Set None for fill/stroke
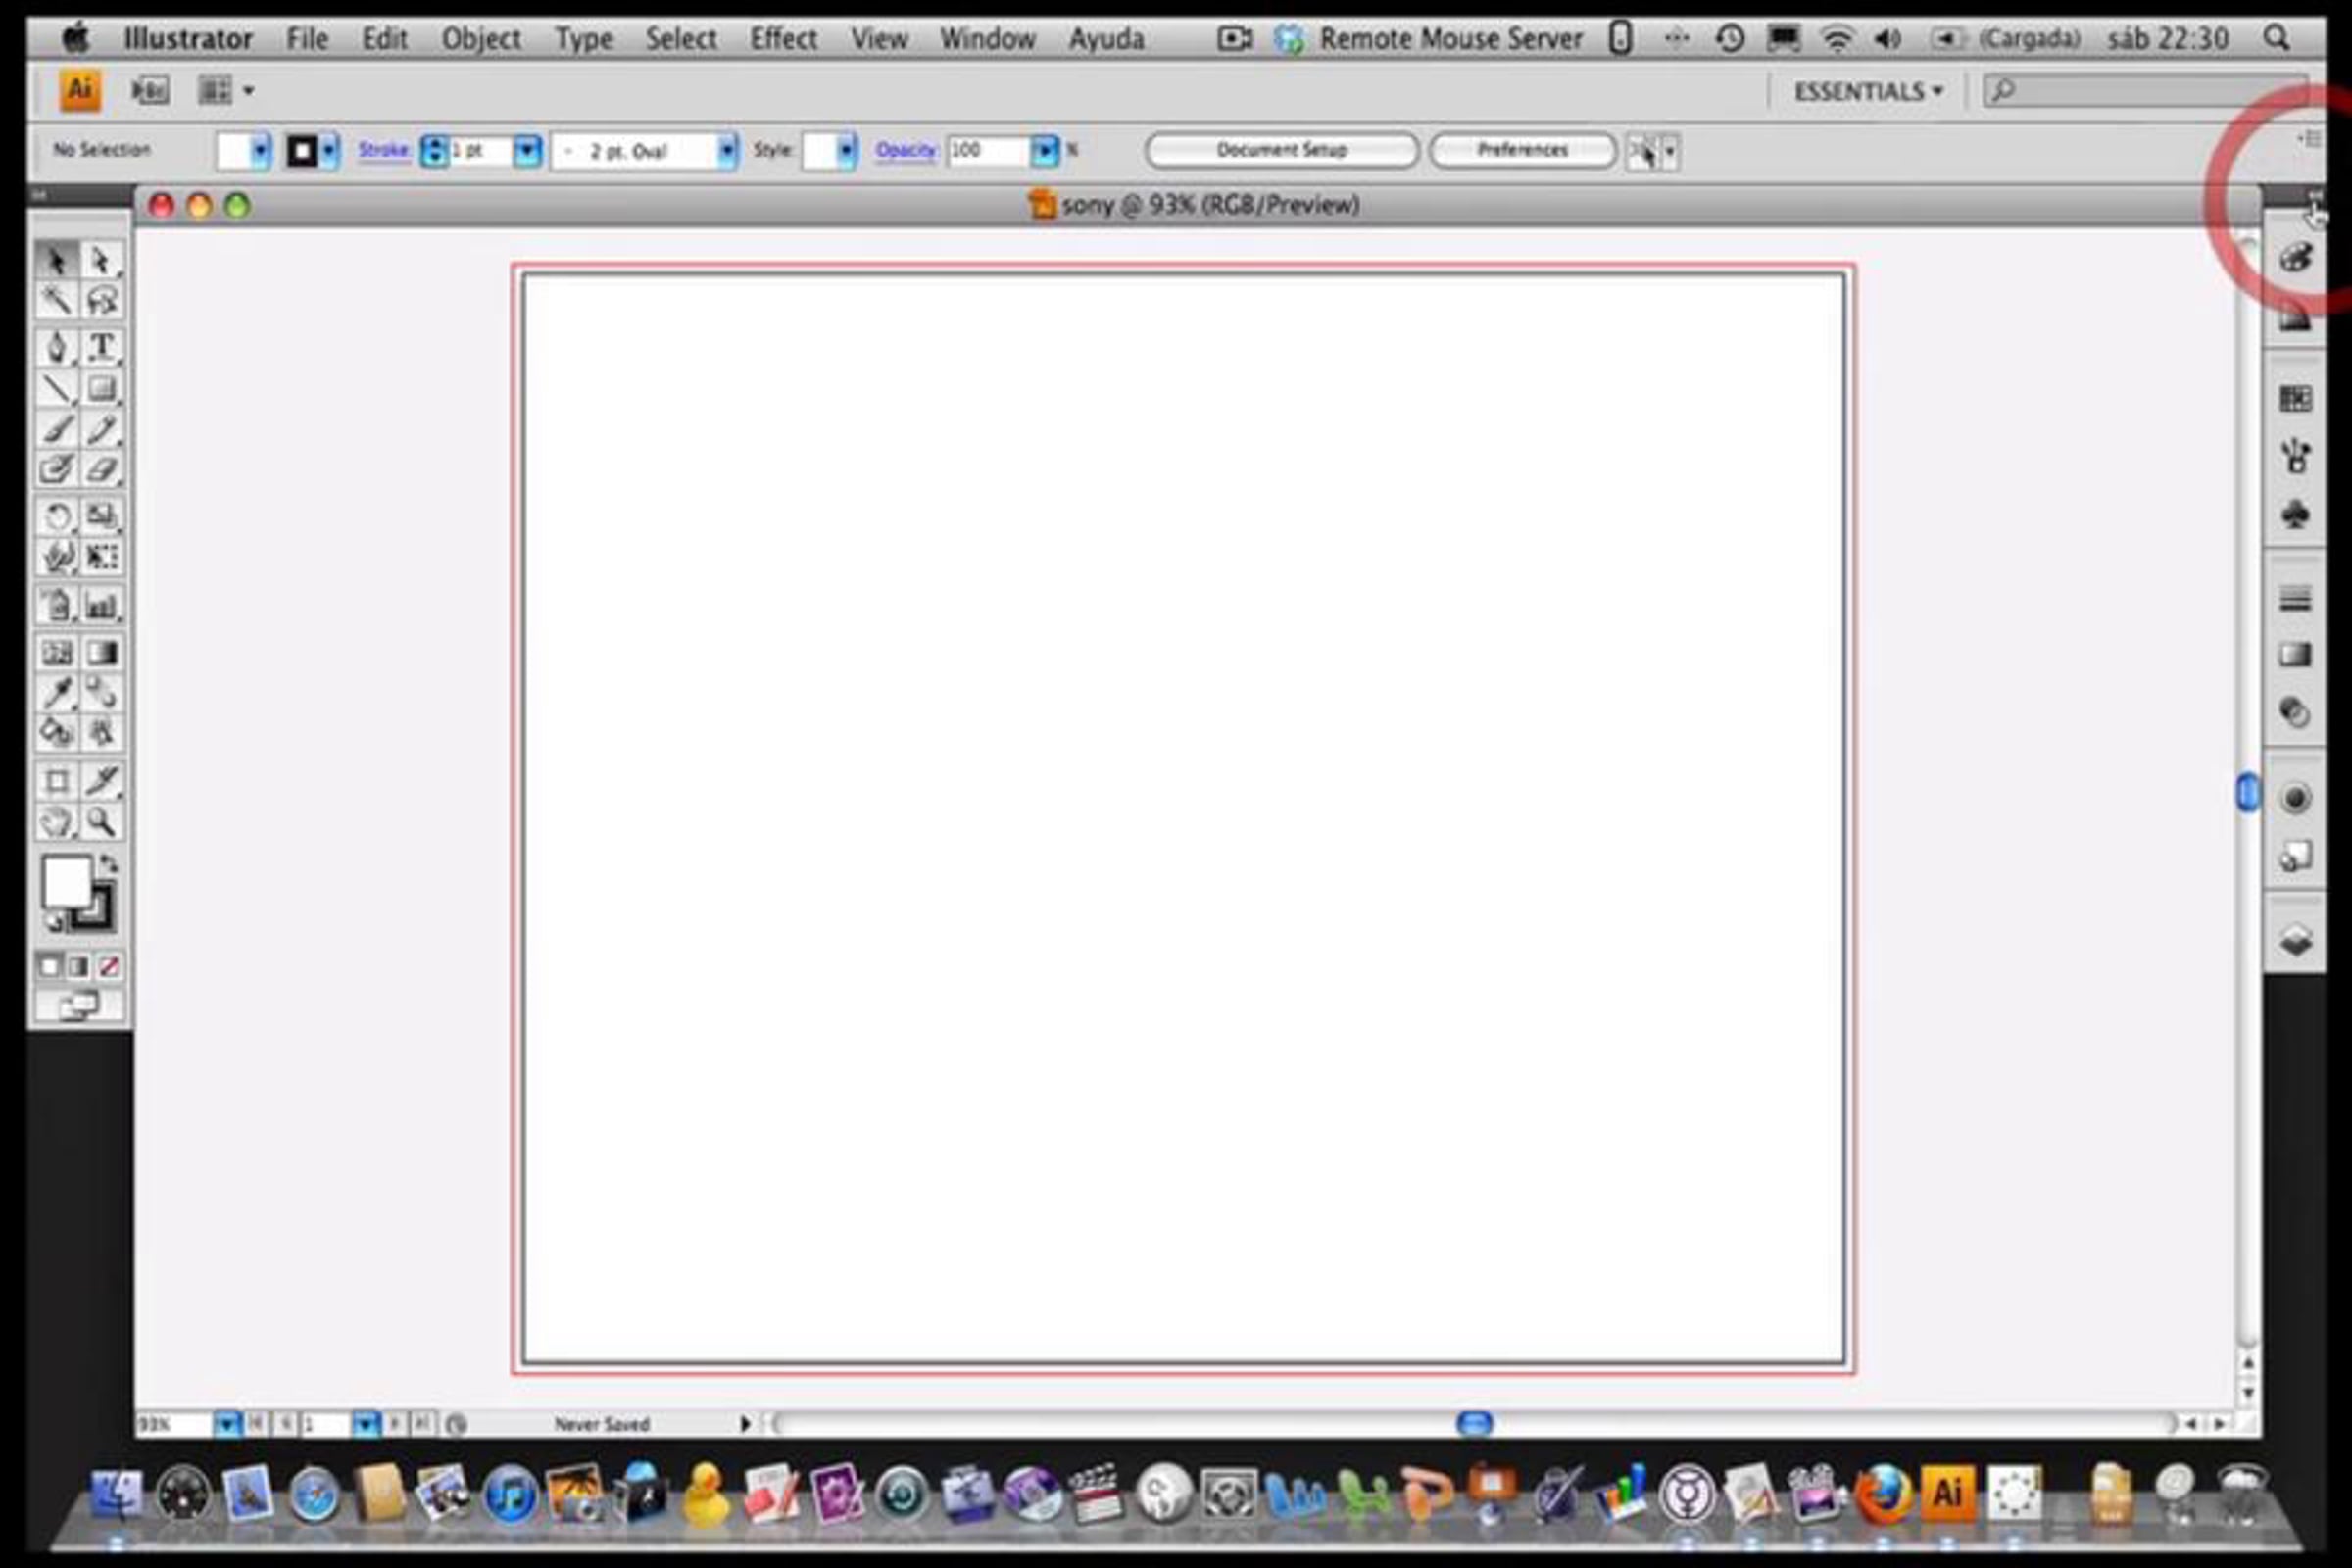The height and width of the screenshot is (1568, 2352). 109,966
